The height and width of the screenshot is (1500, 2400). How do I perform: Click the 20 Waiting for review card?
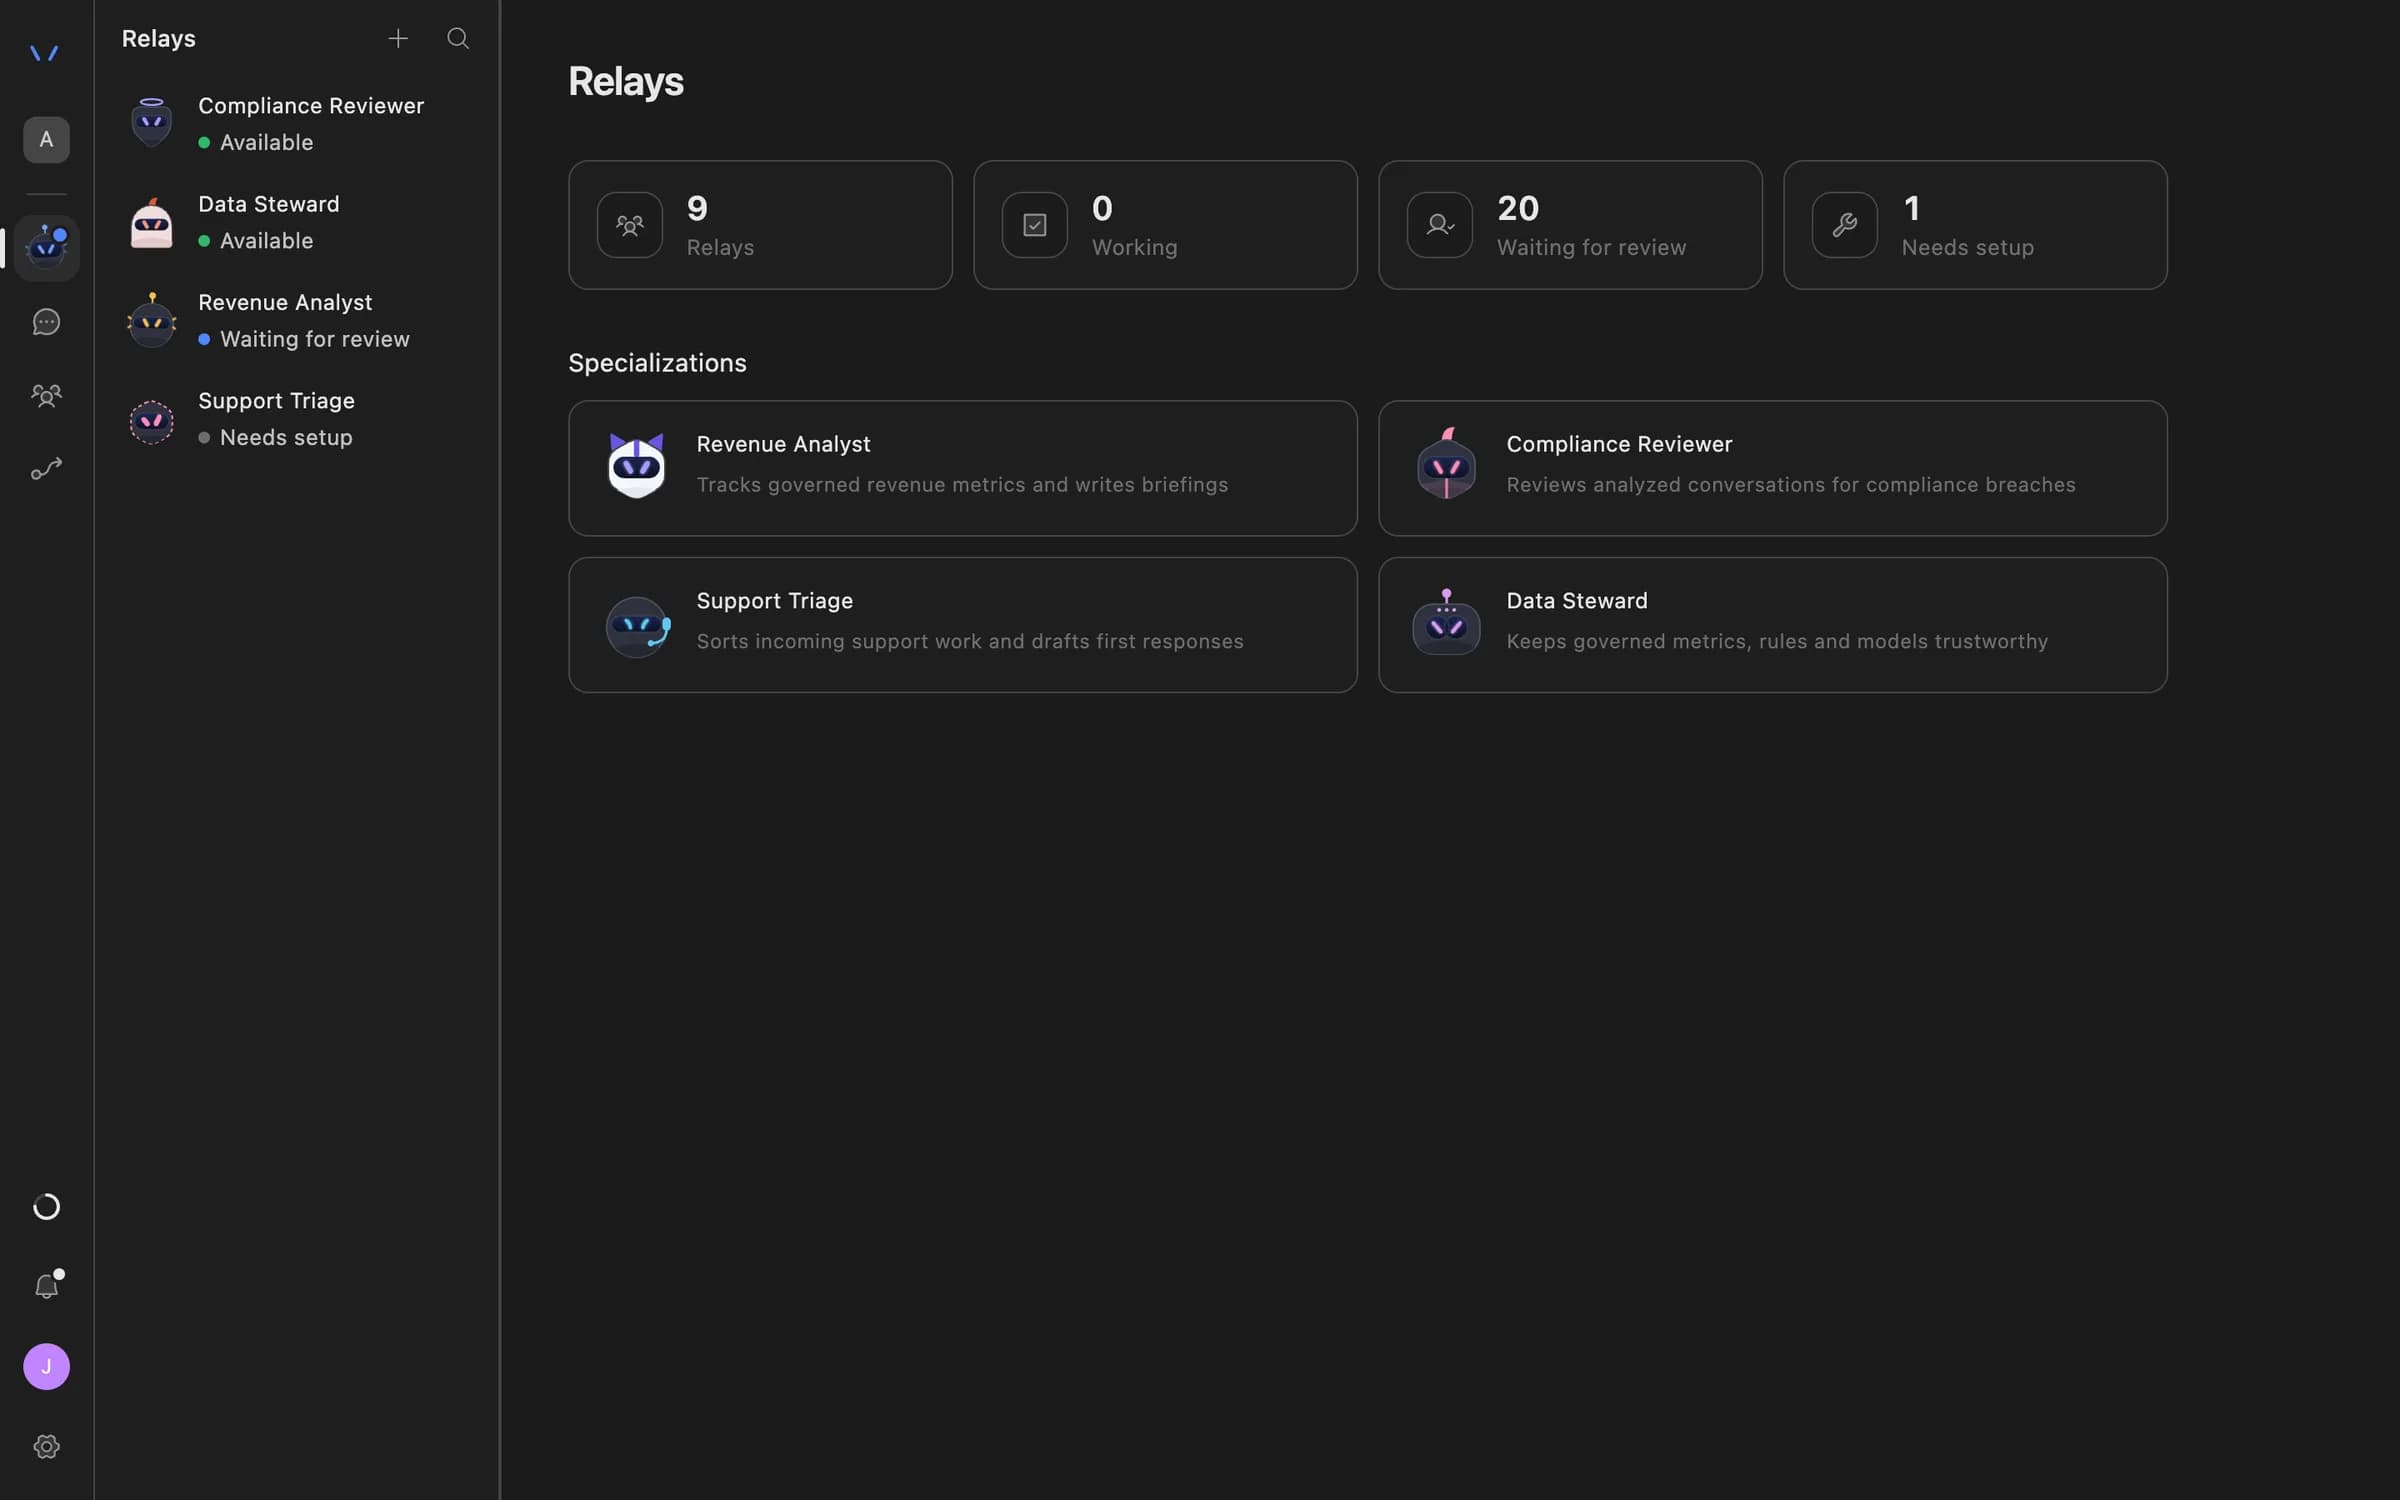click(1570, 225)
